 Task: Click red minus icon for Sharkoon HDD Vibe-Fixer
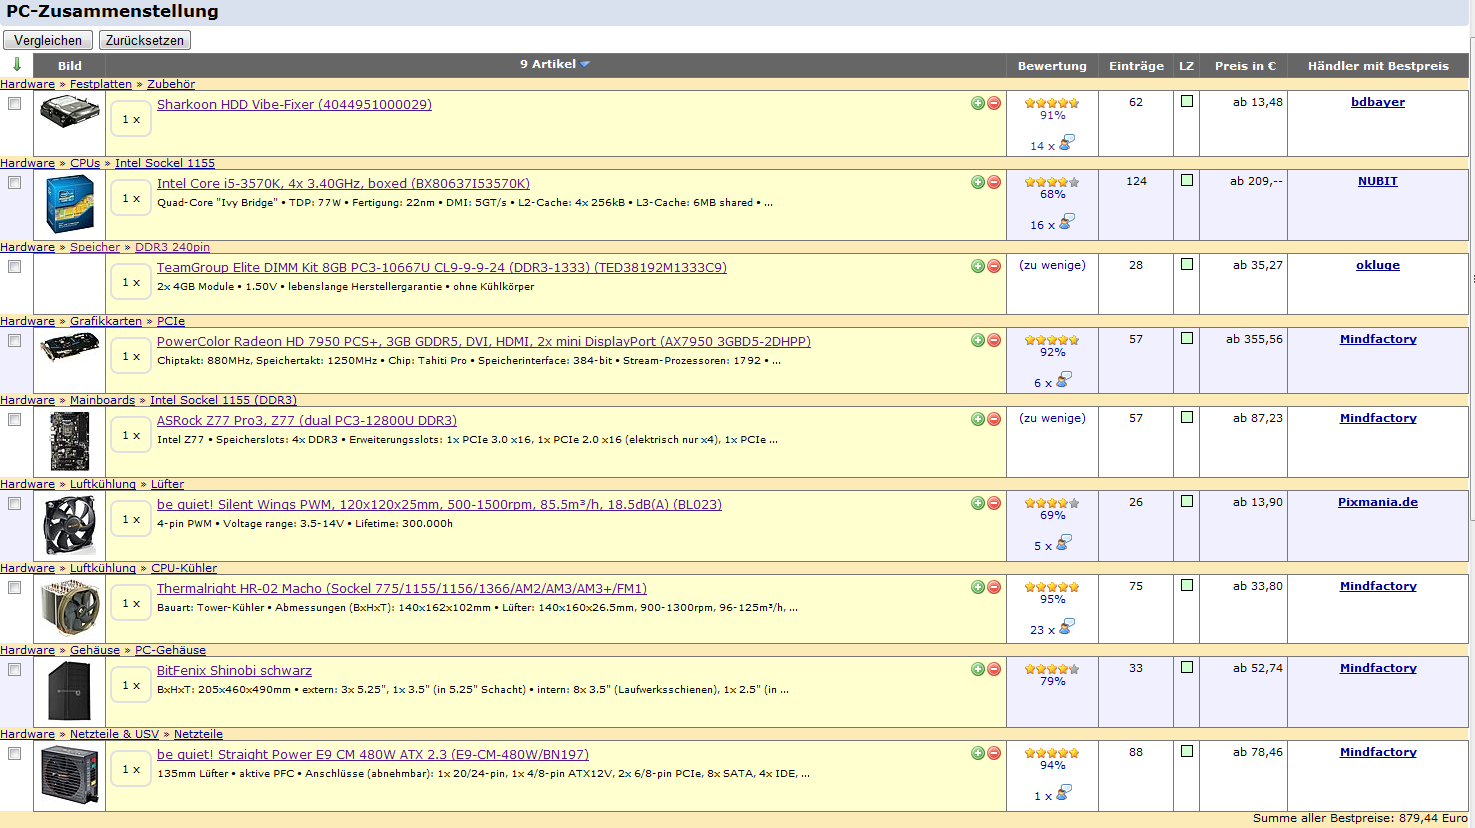pyautogui.click(x=994, y=103)
